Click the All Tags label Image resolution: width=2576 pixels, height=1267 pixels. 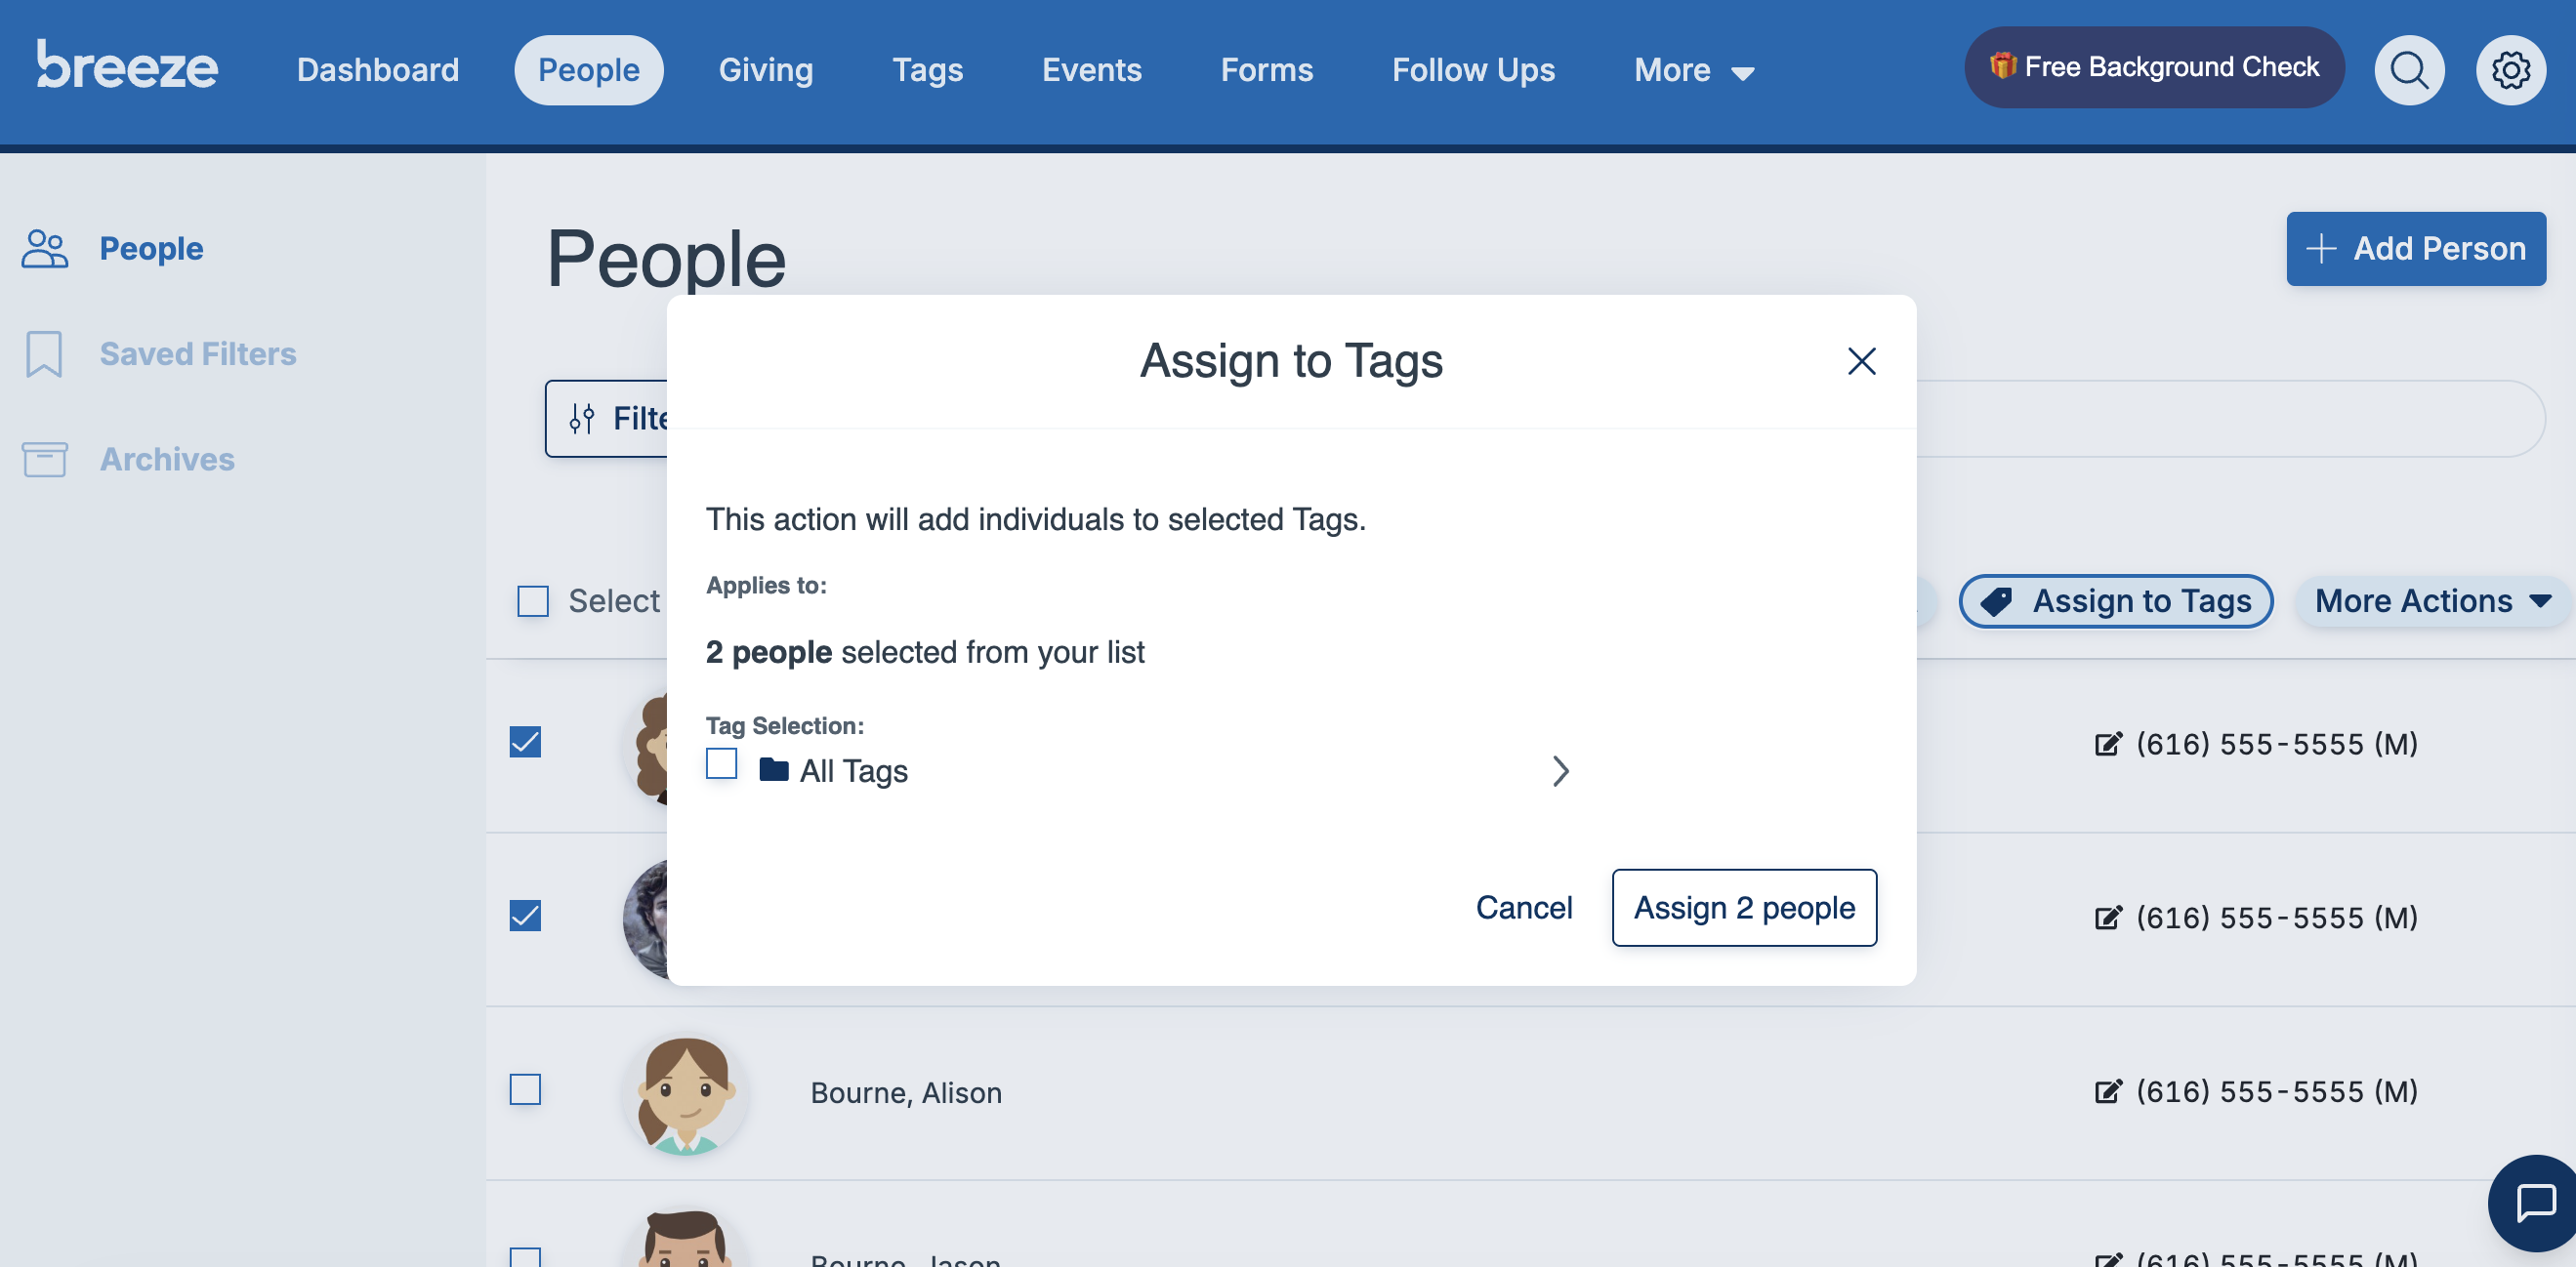[854, 771]
